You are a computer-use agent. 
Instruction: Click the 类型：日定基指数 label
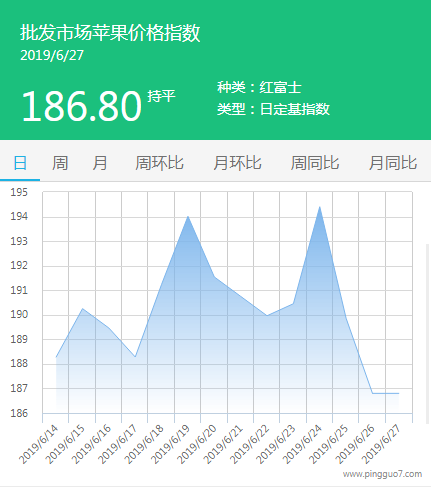tap(273, 109)
